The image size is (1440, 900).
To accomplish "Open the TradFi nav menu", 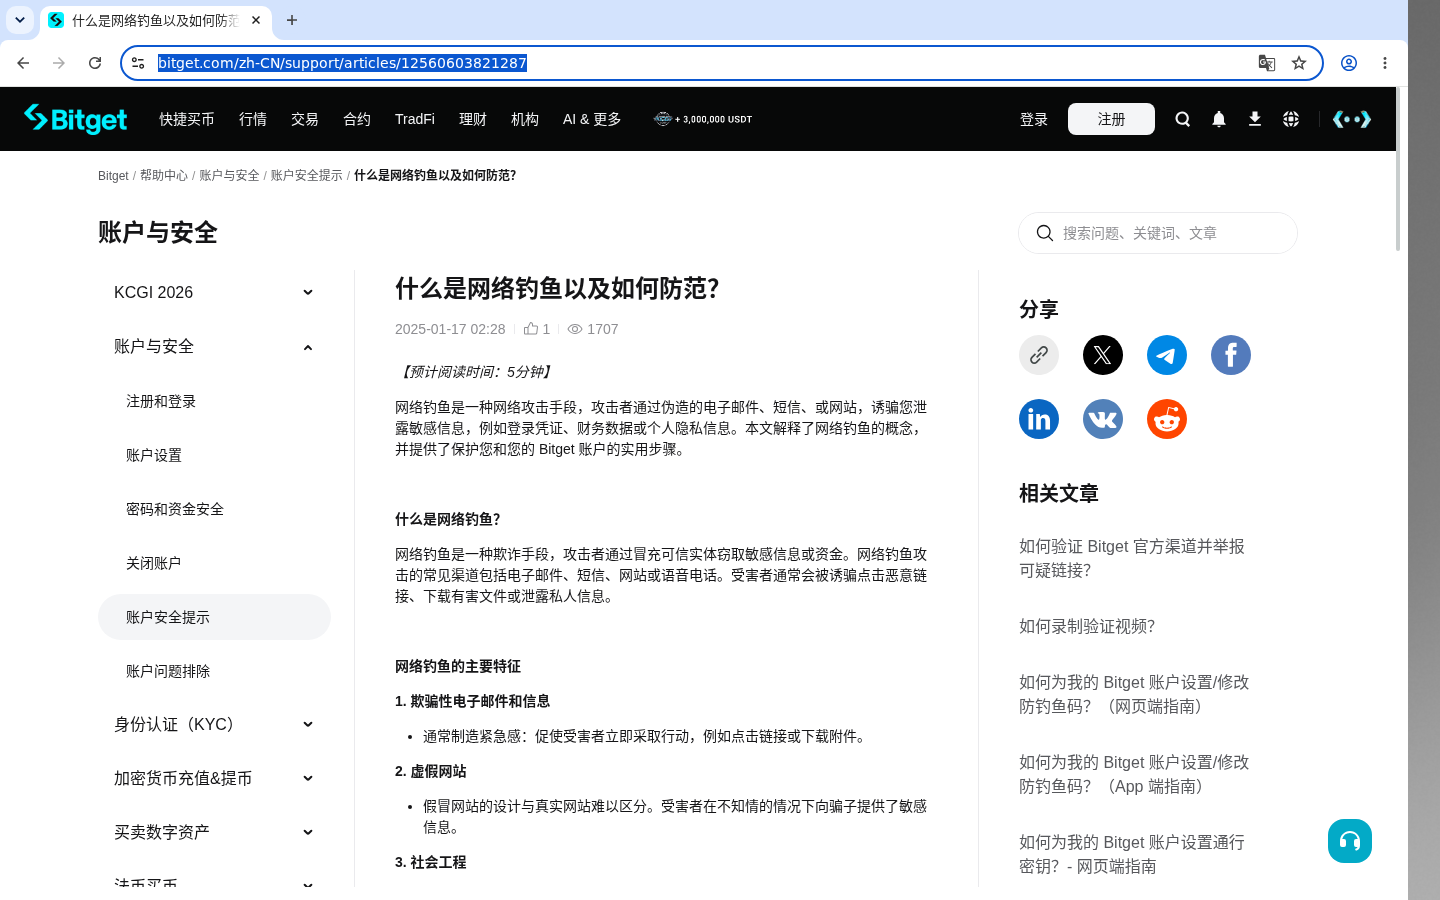I will 415,119.
